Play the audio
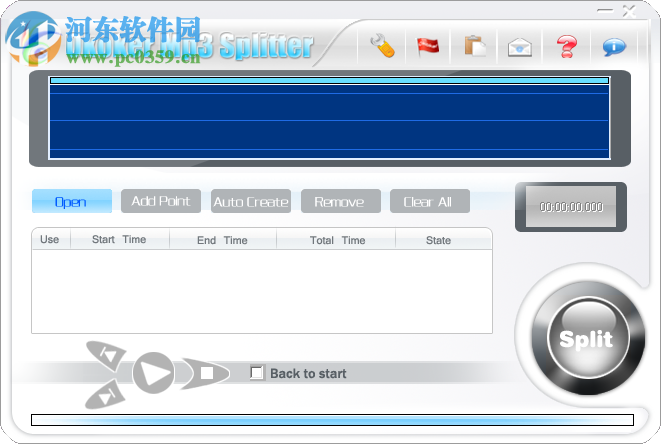This screenshot has width=661, height=444. pos(153,373)
